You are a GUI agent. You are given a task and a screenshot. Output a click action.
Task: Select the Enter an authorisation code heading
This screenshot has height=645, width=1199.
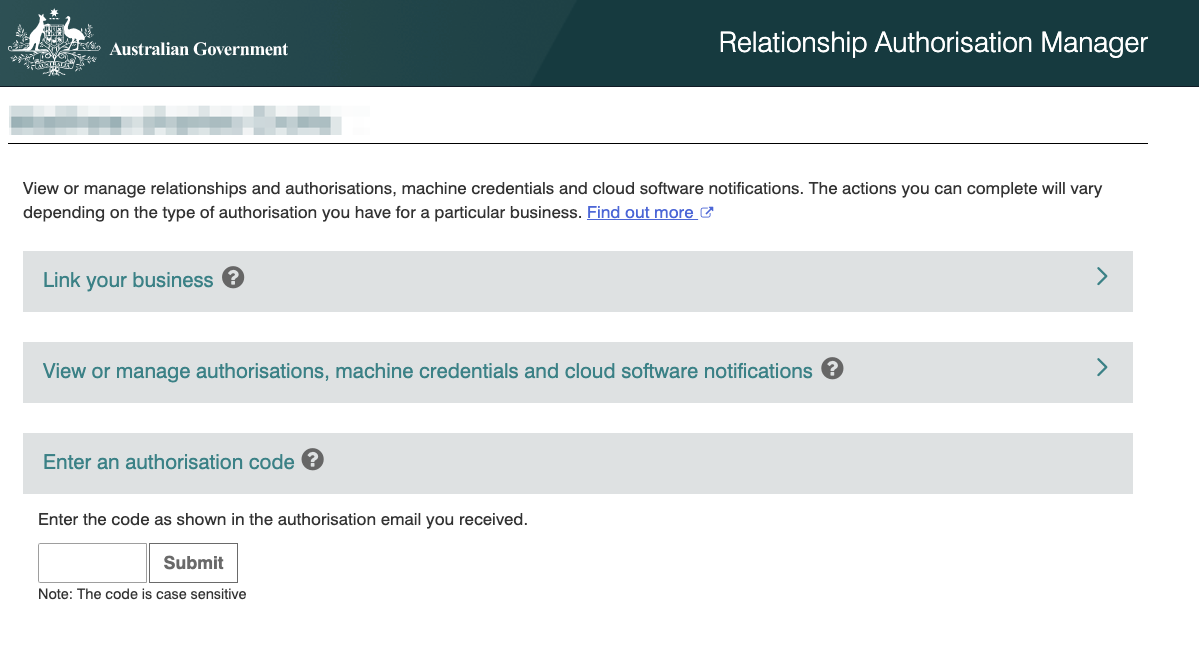(168, 462)
